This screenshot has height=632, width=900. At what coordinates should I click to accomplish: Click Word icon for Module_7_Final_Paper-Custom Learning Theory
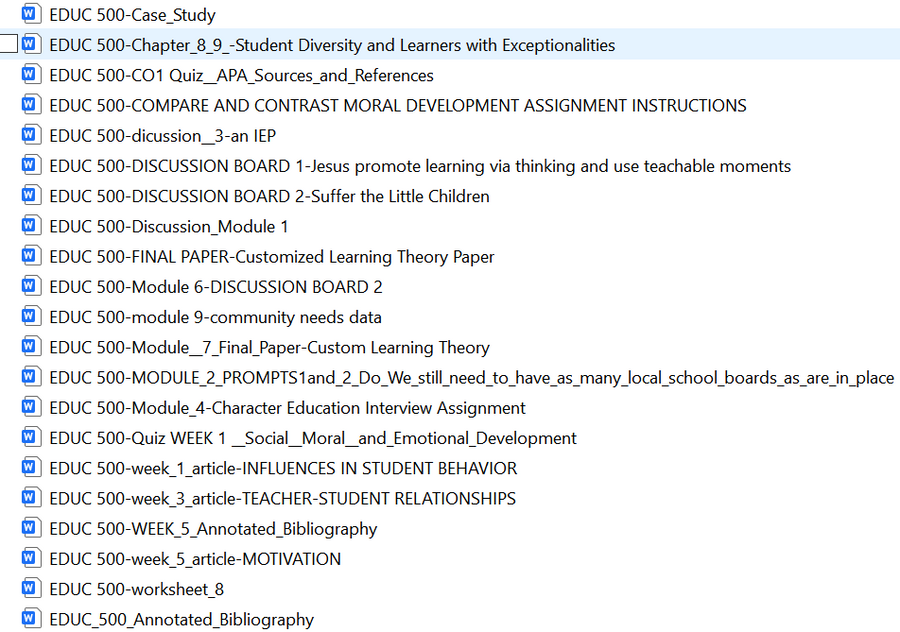tap(31, 346)
